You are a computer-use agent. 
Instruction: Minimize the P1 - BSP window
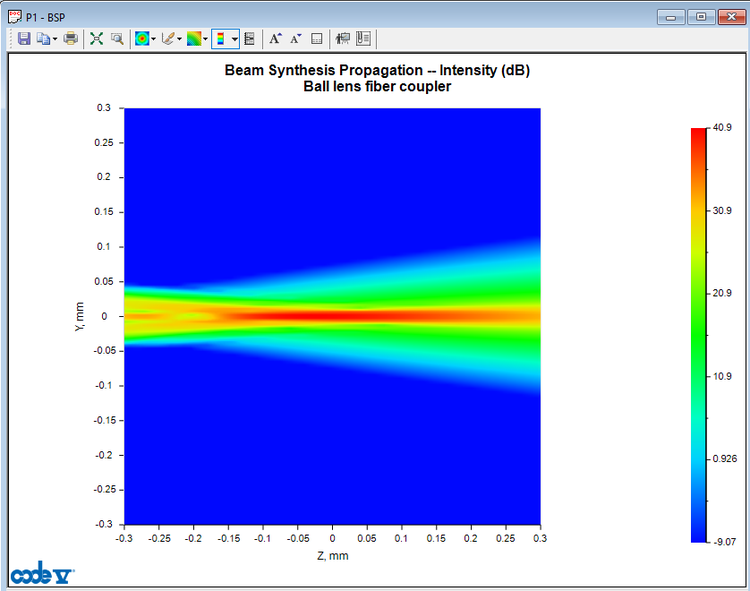[x=671, y=17]
